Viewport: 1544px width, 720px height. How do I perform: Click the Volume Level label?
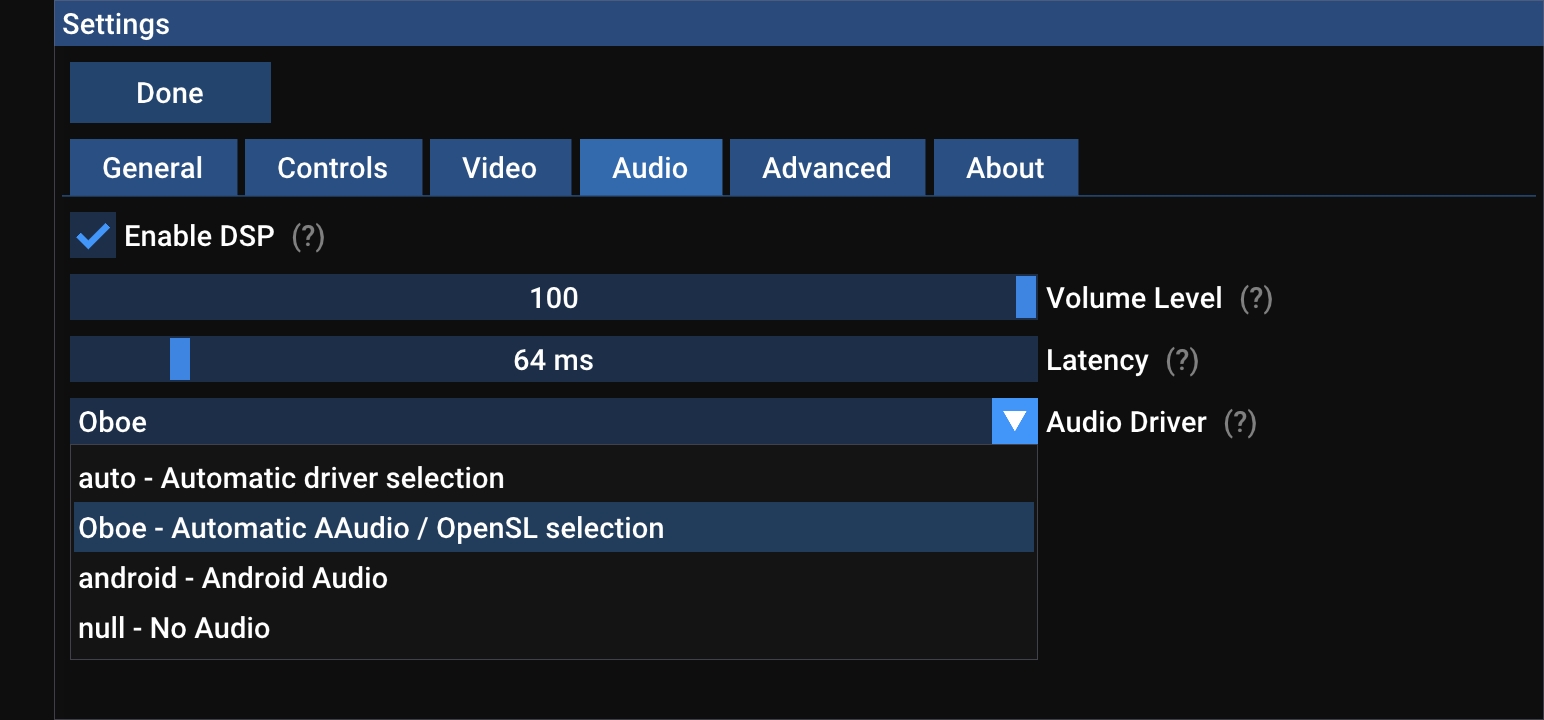coord(1134,298)
